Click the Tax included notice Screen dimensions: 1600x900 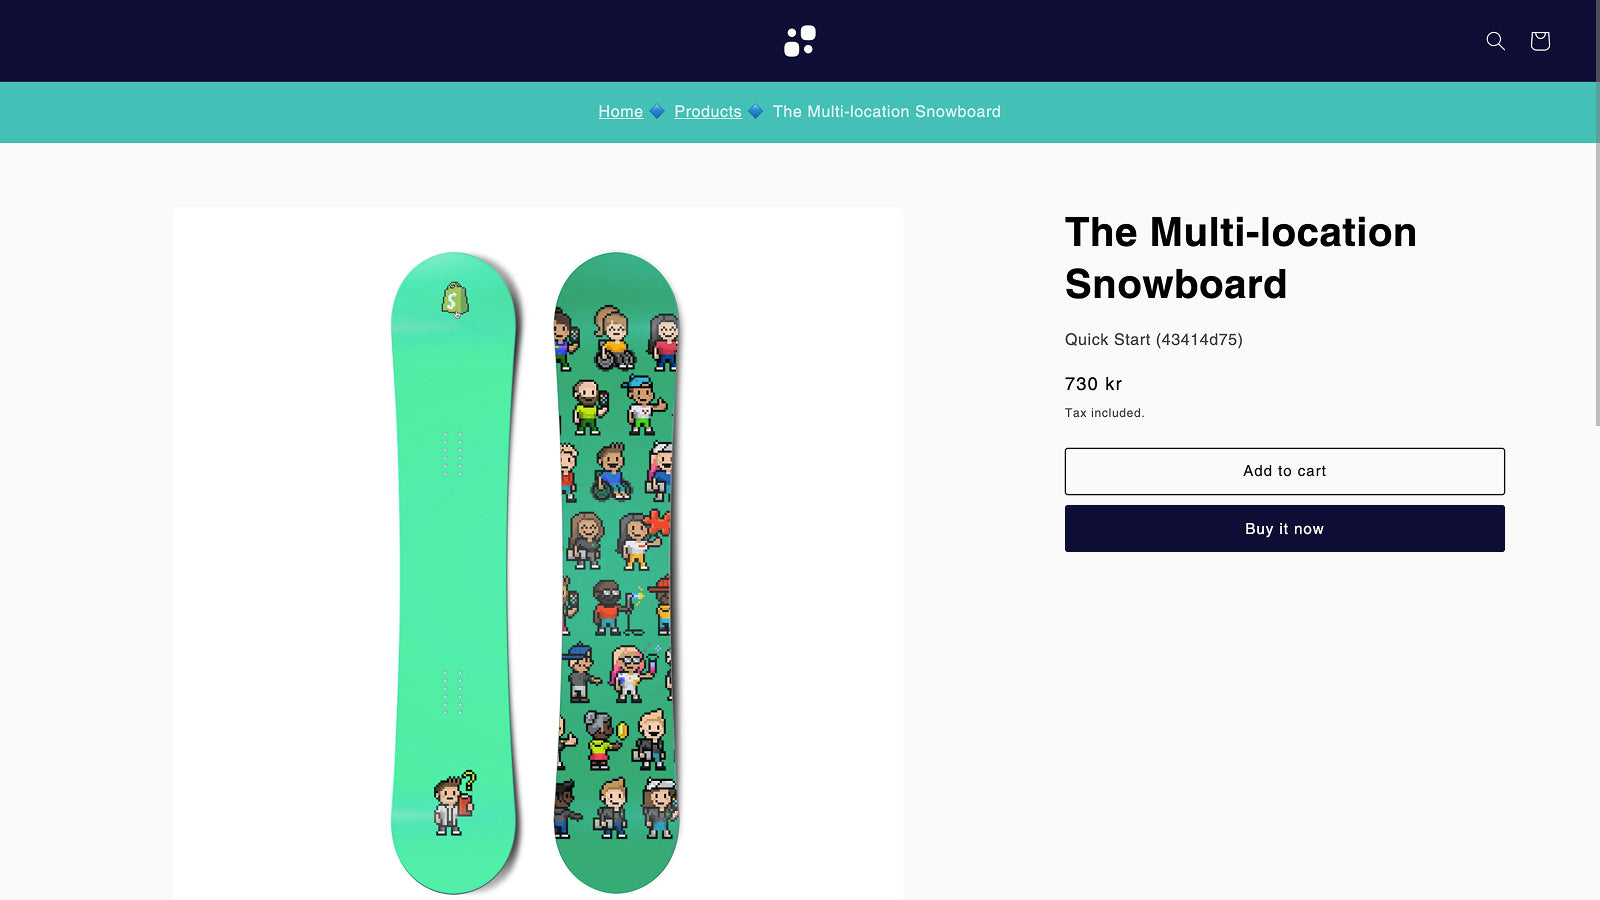[x=1104, y=412]
